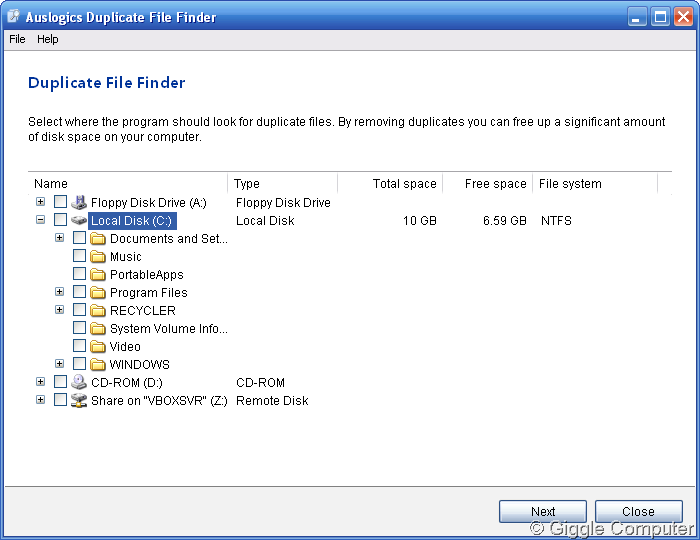Enable the Program Files checkbox
The width and height of the screenshot is (700, 540).
click(x=79, y=291)
